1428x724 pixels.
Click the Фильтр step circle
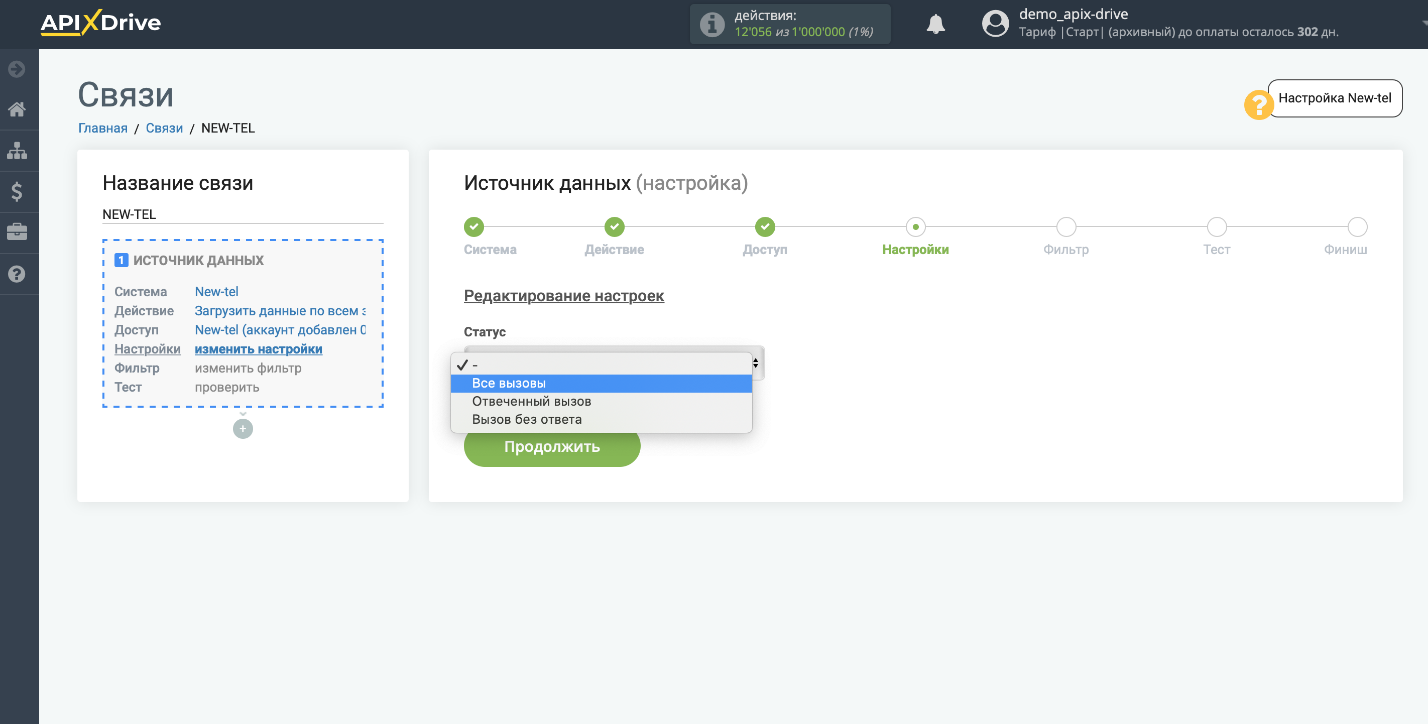click(x=1066, y=227)
